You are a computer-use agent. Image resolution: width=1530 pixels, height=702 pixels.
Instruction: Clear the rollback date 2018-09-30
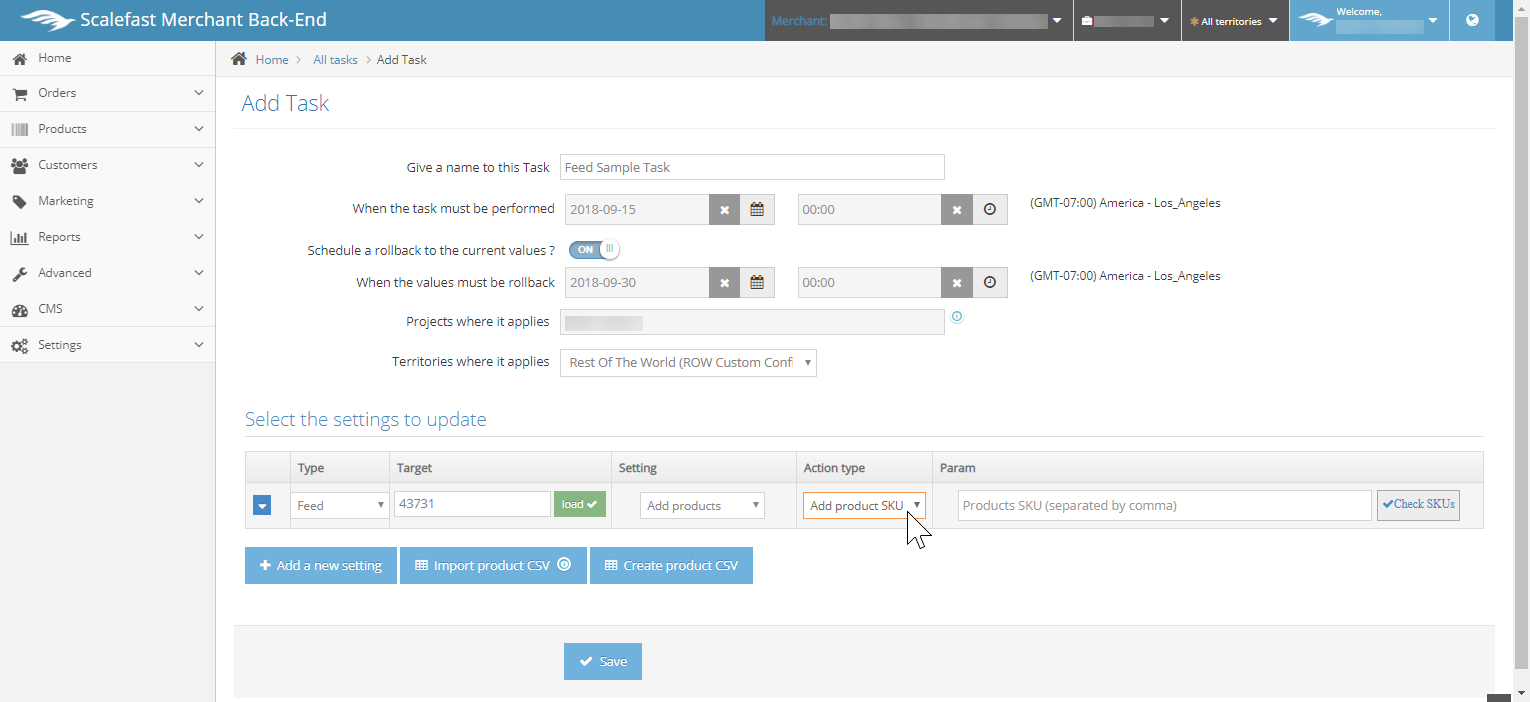724,283
